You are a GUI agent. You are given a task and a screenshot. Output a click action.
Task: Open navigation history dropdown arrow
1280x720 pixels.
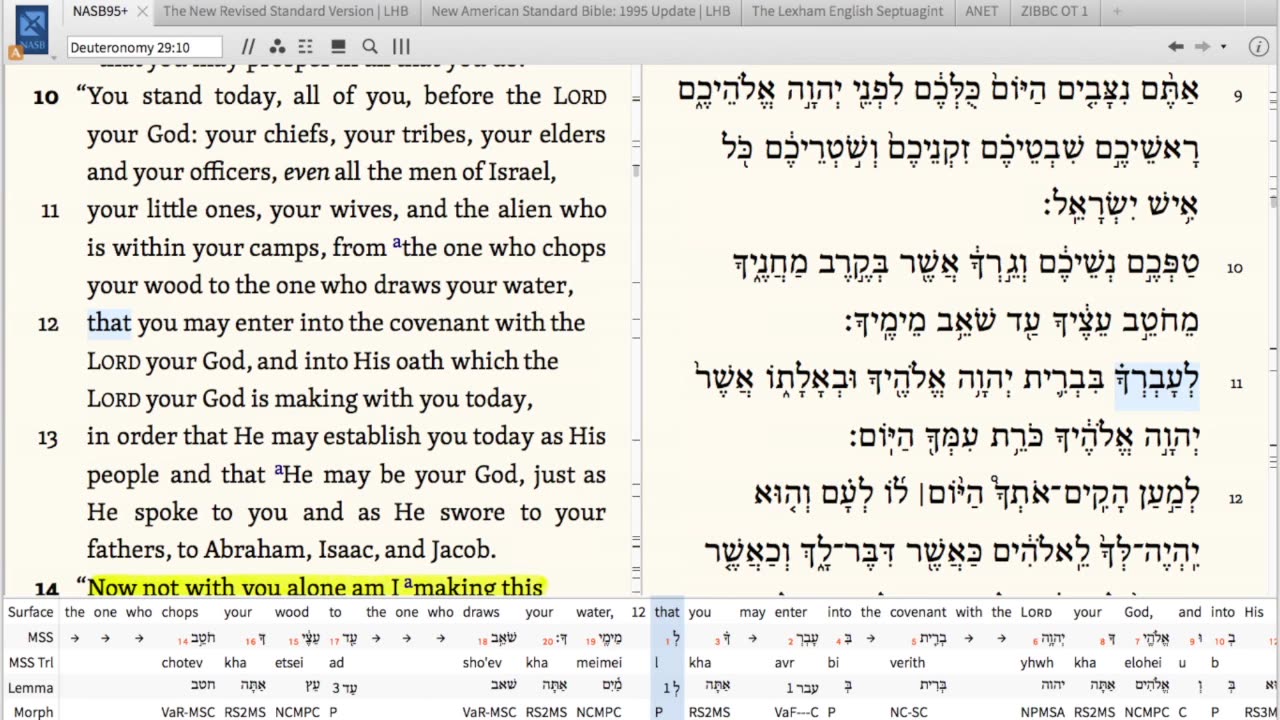click(1223, 47)
